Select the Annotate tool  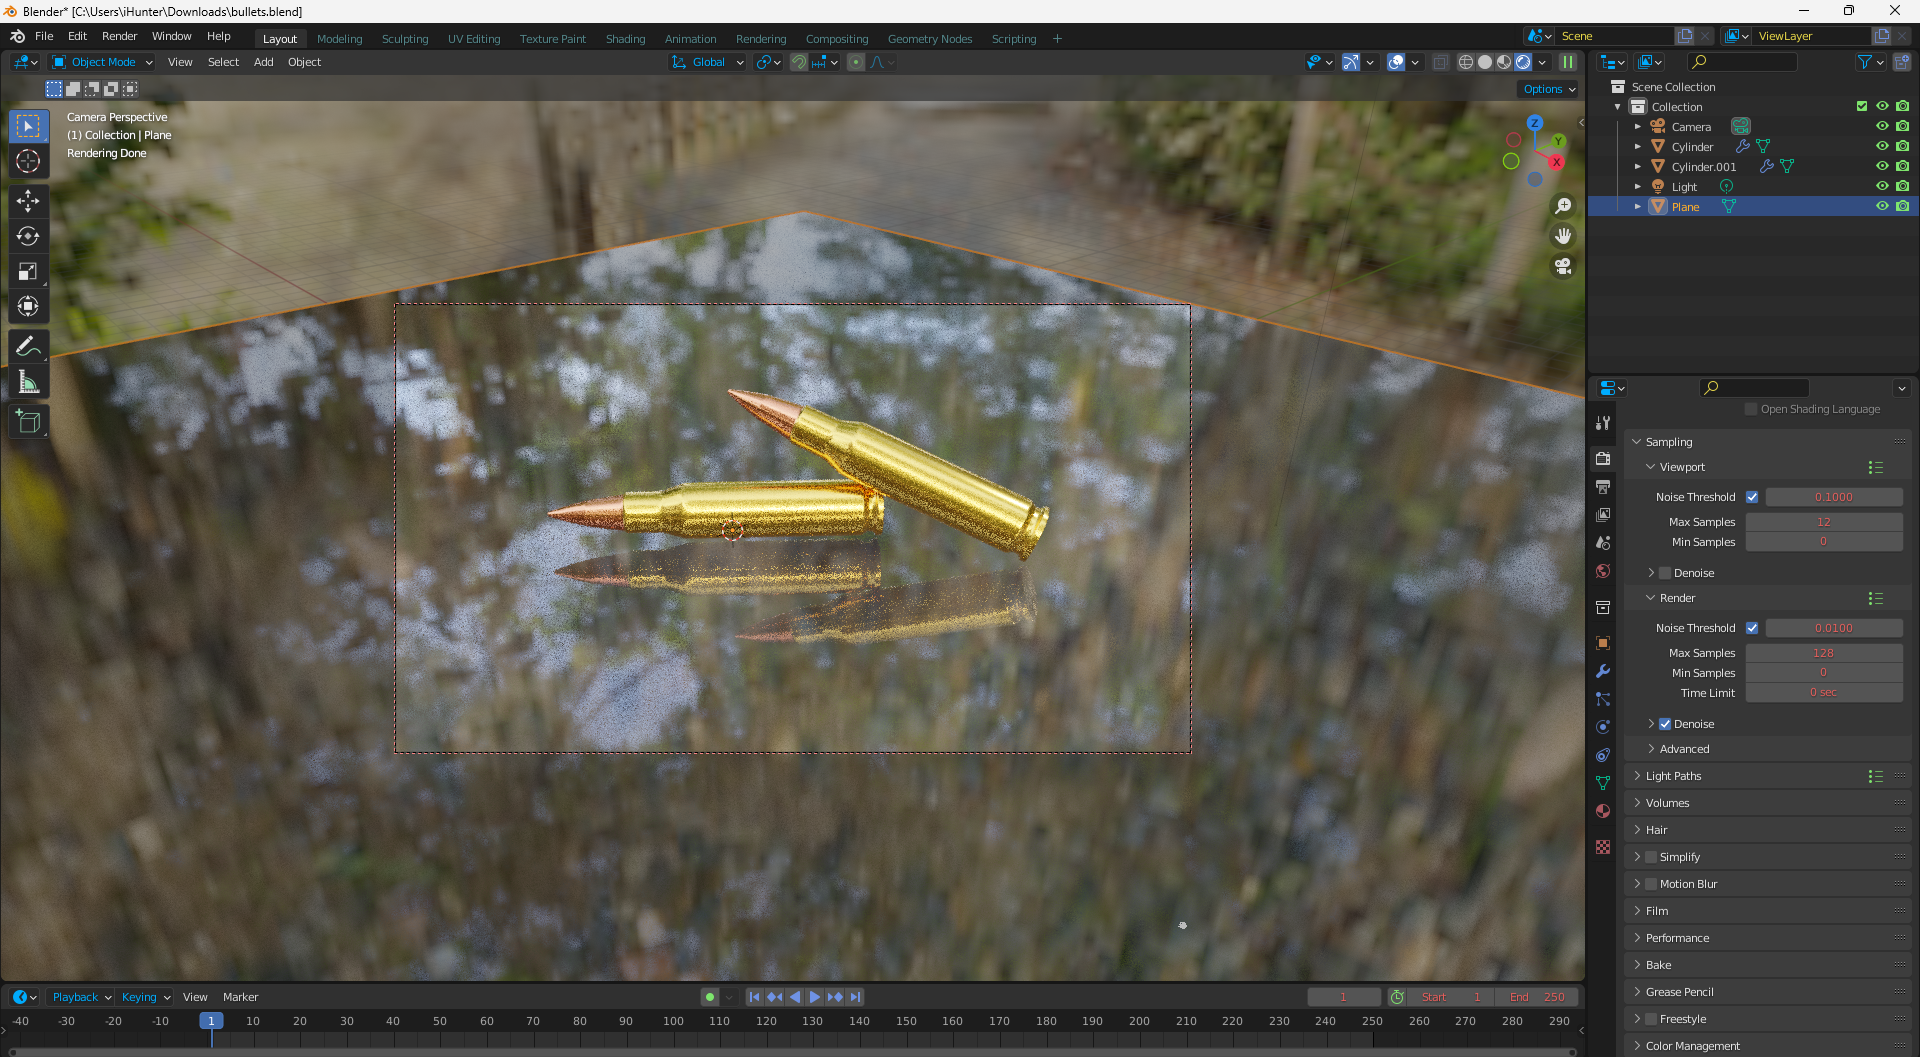(28, 347)
